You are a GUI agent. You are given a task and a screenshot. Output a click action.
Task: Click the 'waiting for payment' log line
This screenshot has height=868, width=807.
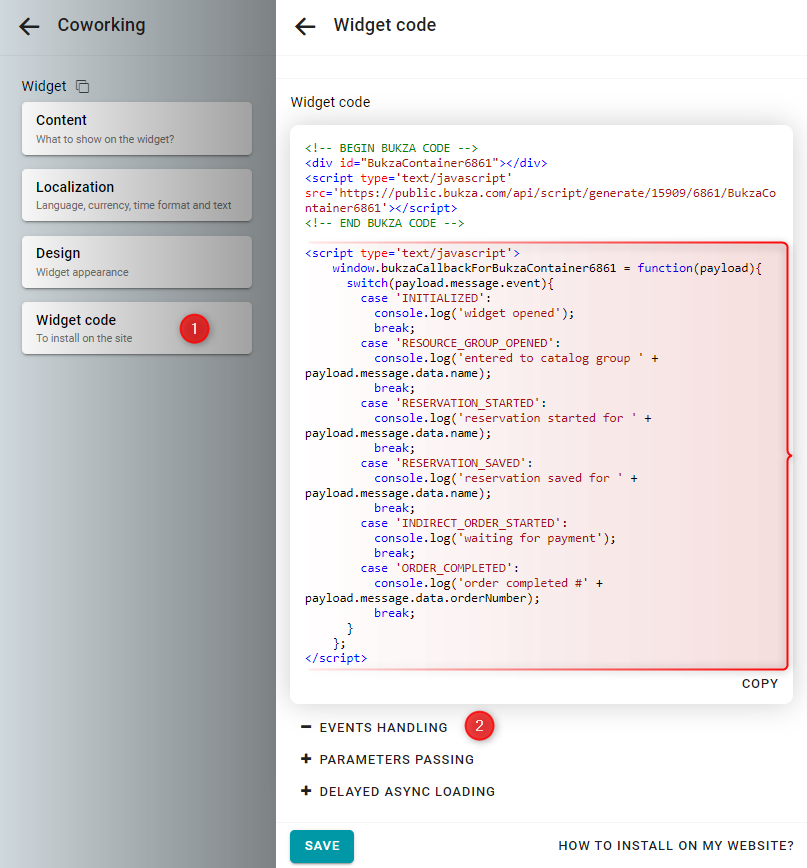495,538
